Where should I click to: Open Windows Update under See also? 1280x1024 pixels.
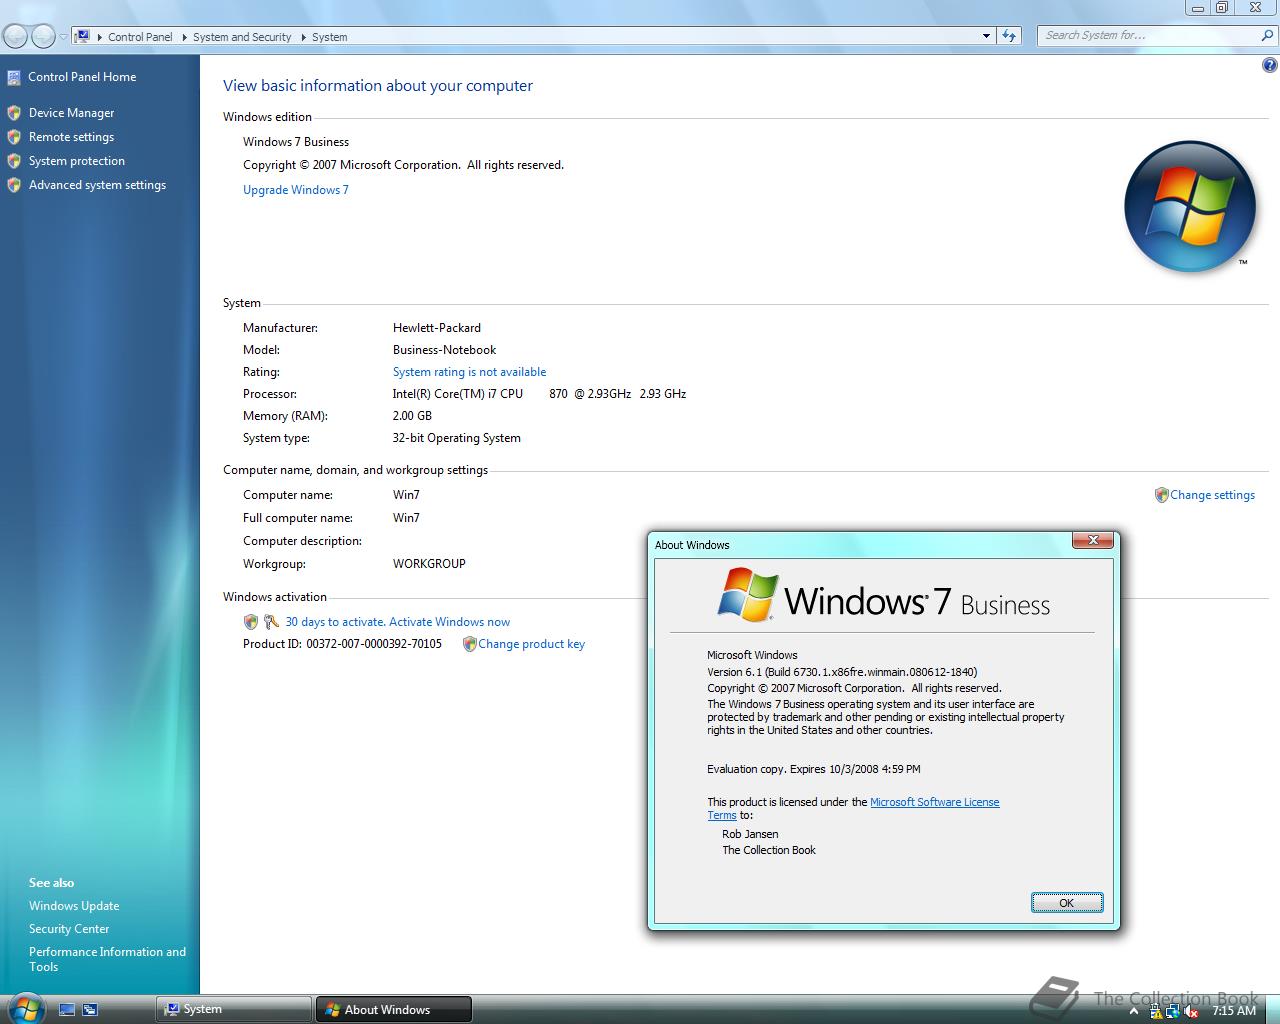(x=74, y=906)
